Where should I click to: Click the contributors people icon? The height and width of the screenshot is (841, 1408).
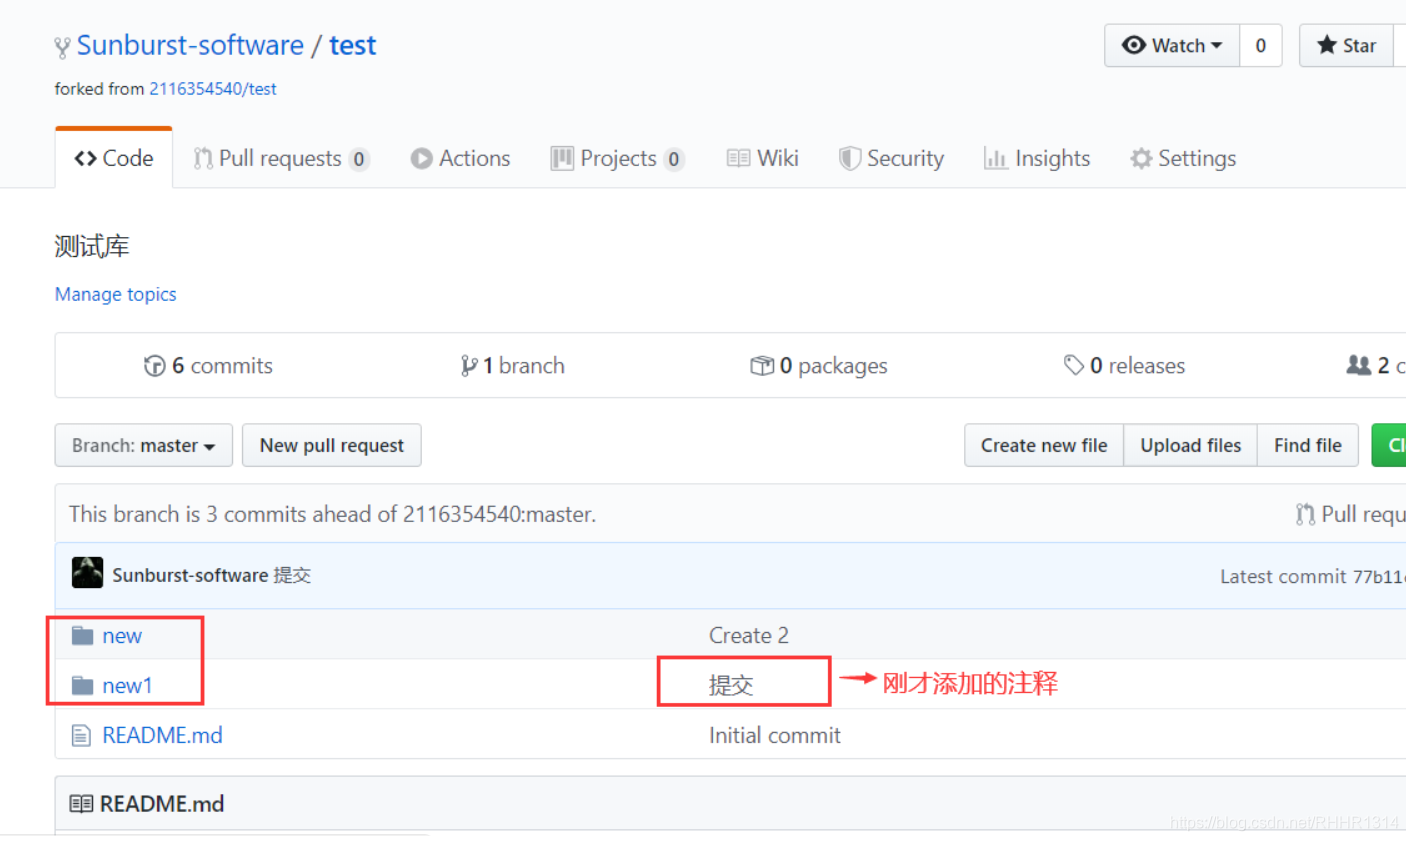pos(1358,365)
